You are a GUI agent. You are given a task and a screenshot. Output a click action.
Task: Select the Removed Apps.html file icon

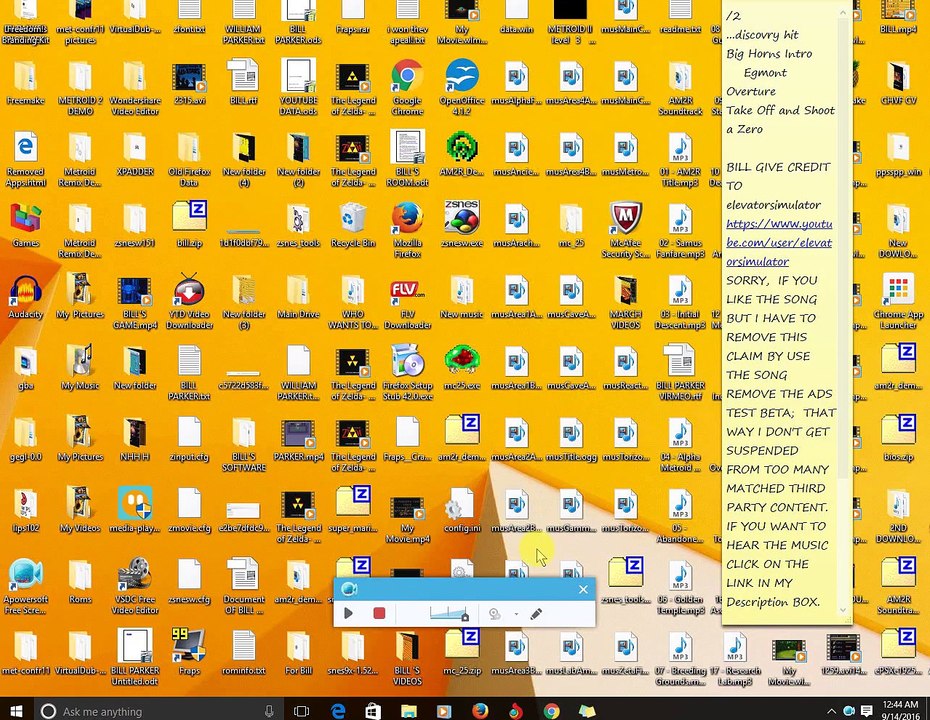click(26, 159)
